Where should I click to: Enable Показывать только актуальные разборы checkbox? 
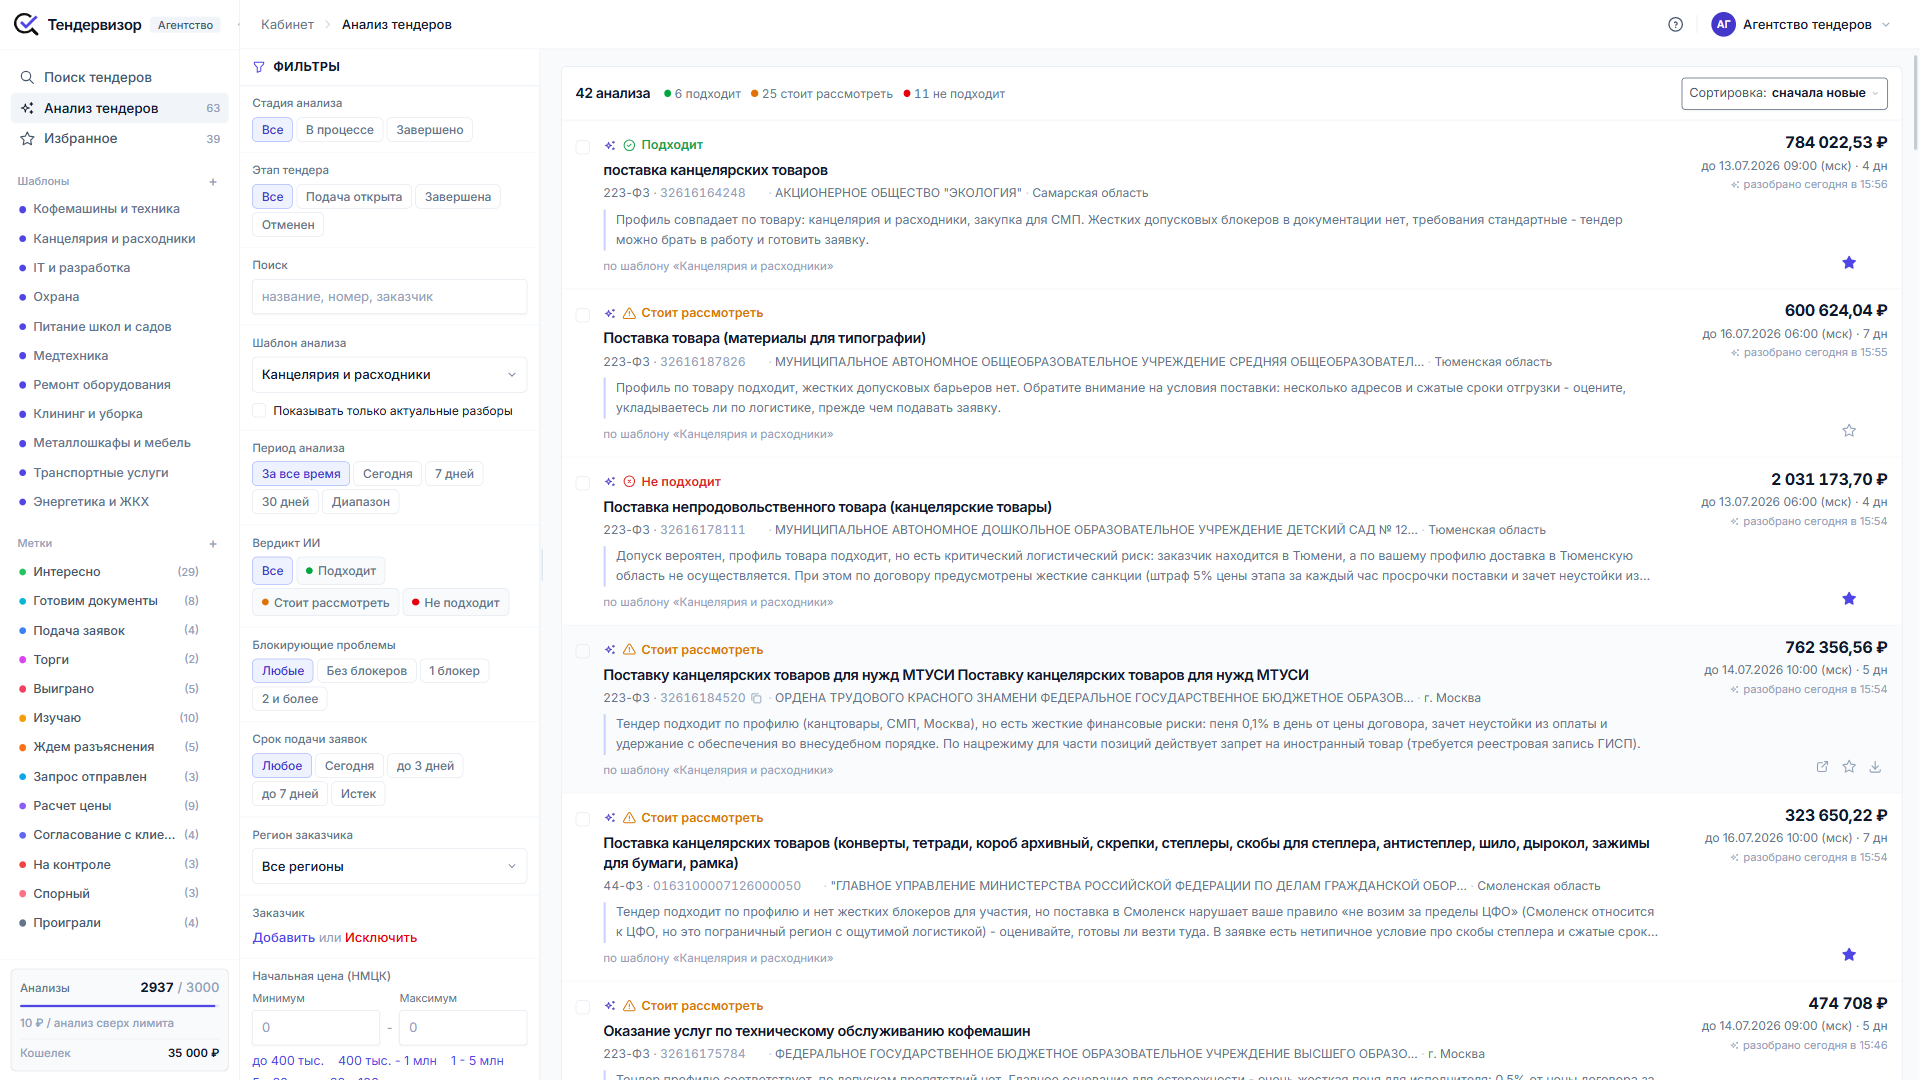259,411
